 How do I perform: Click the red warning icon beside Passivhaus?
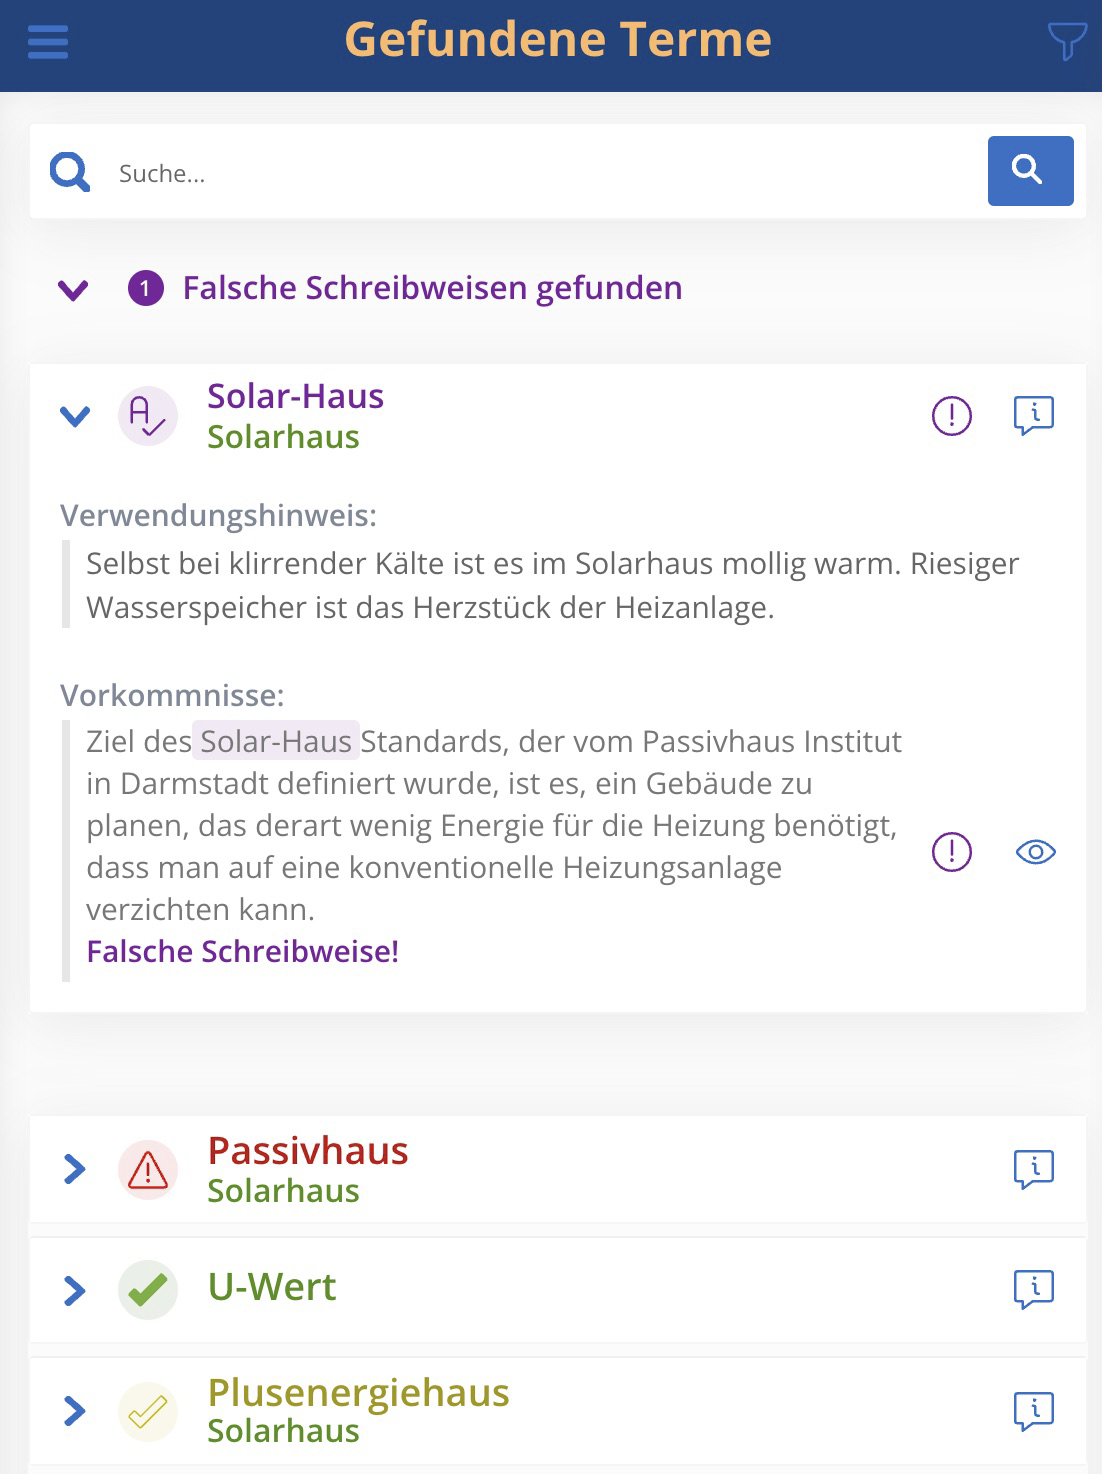tap(148, 1169)
